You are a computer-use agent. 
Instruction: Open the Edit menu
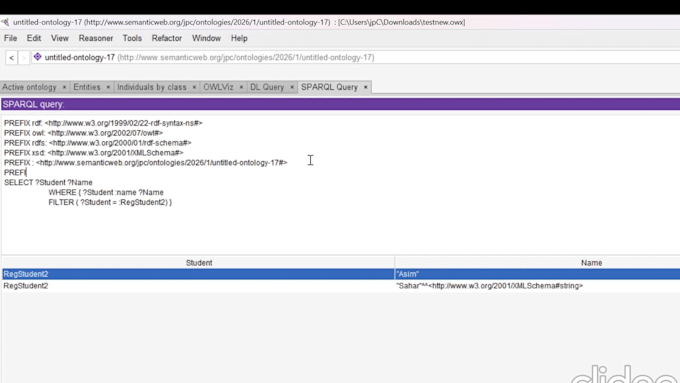[34, 38]
